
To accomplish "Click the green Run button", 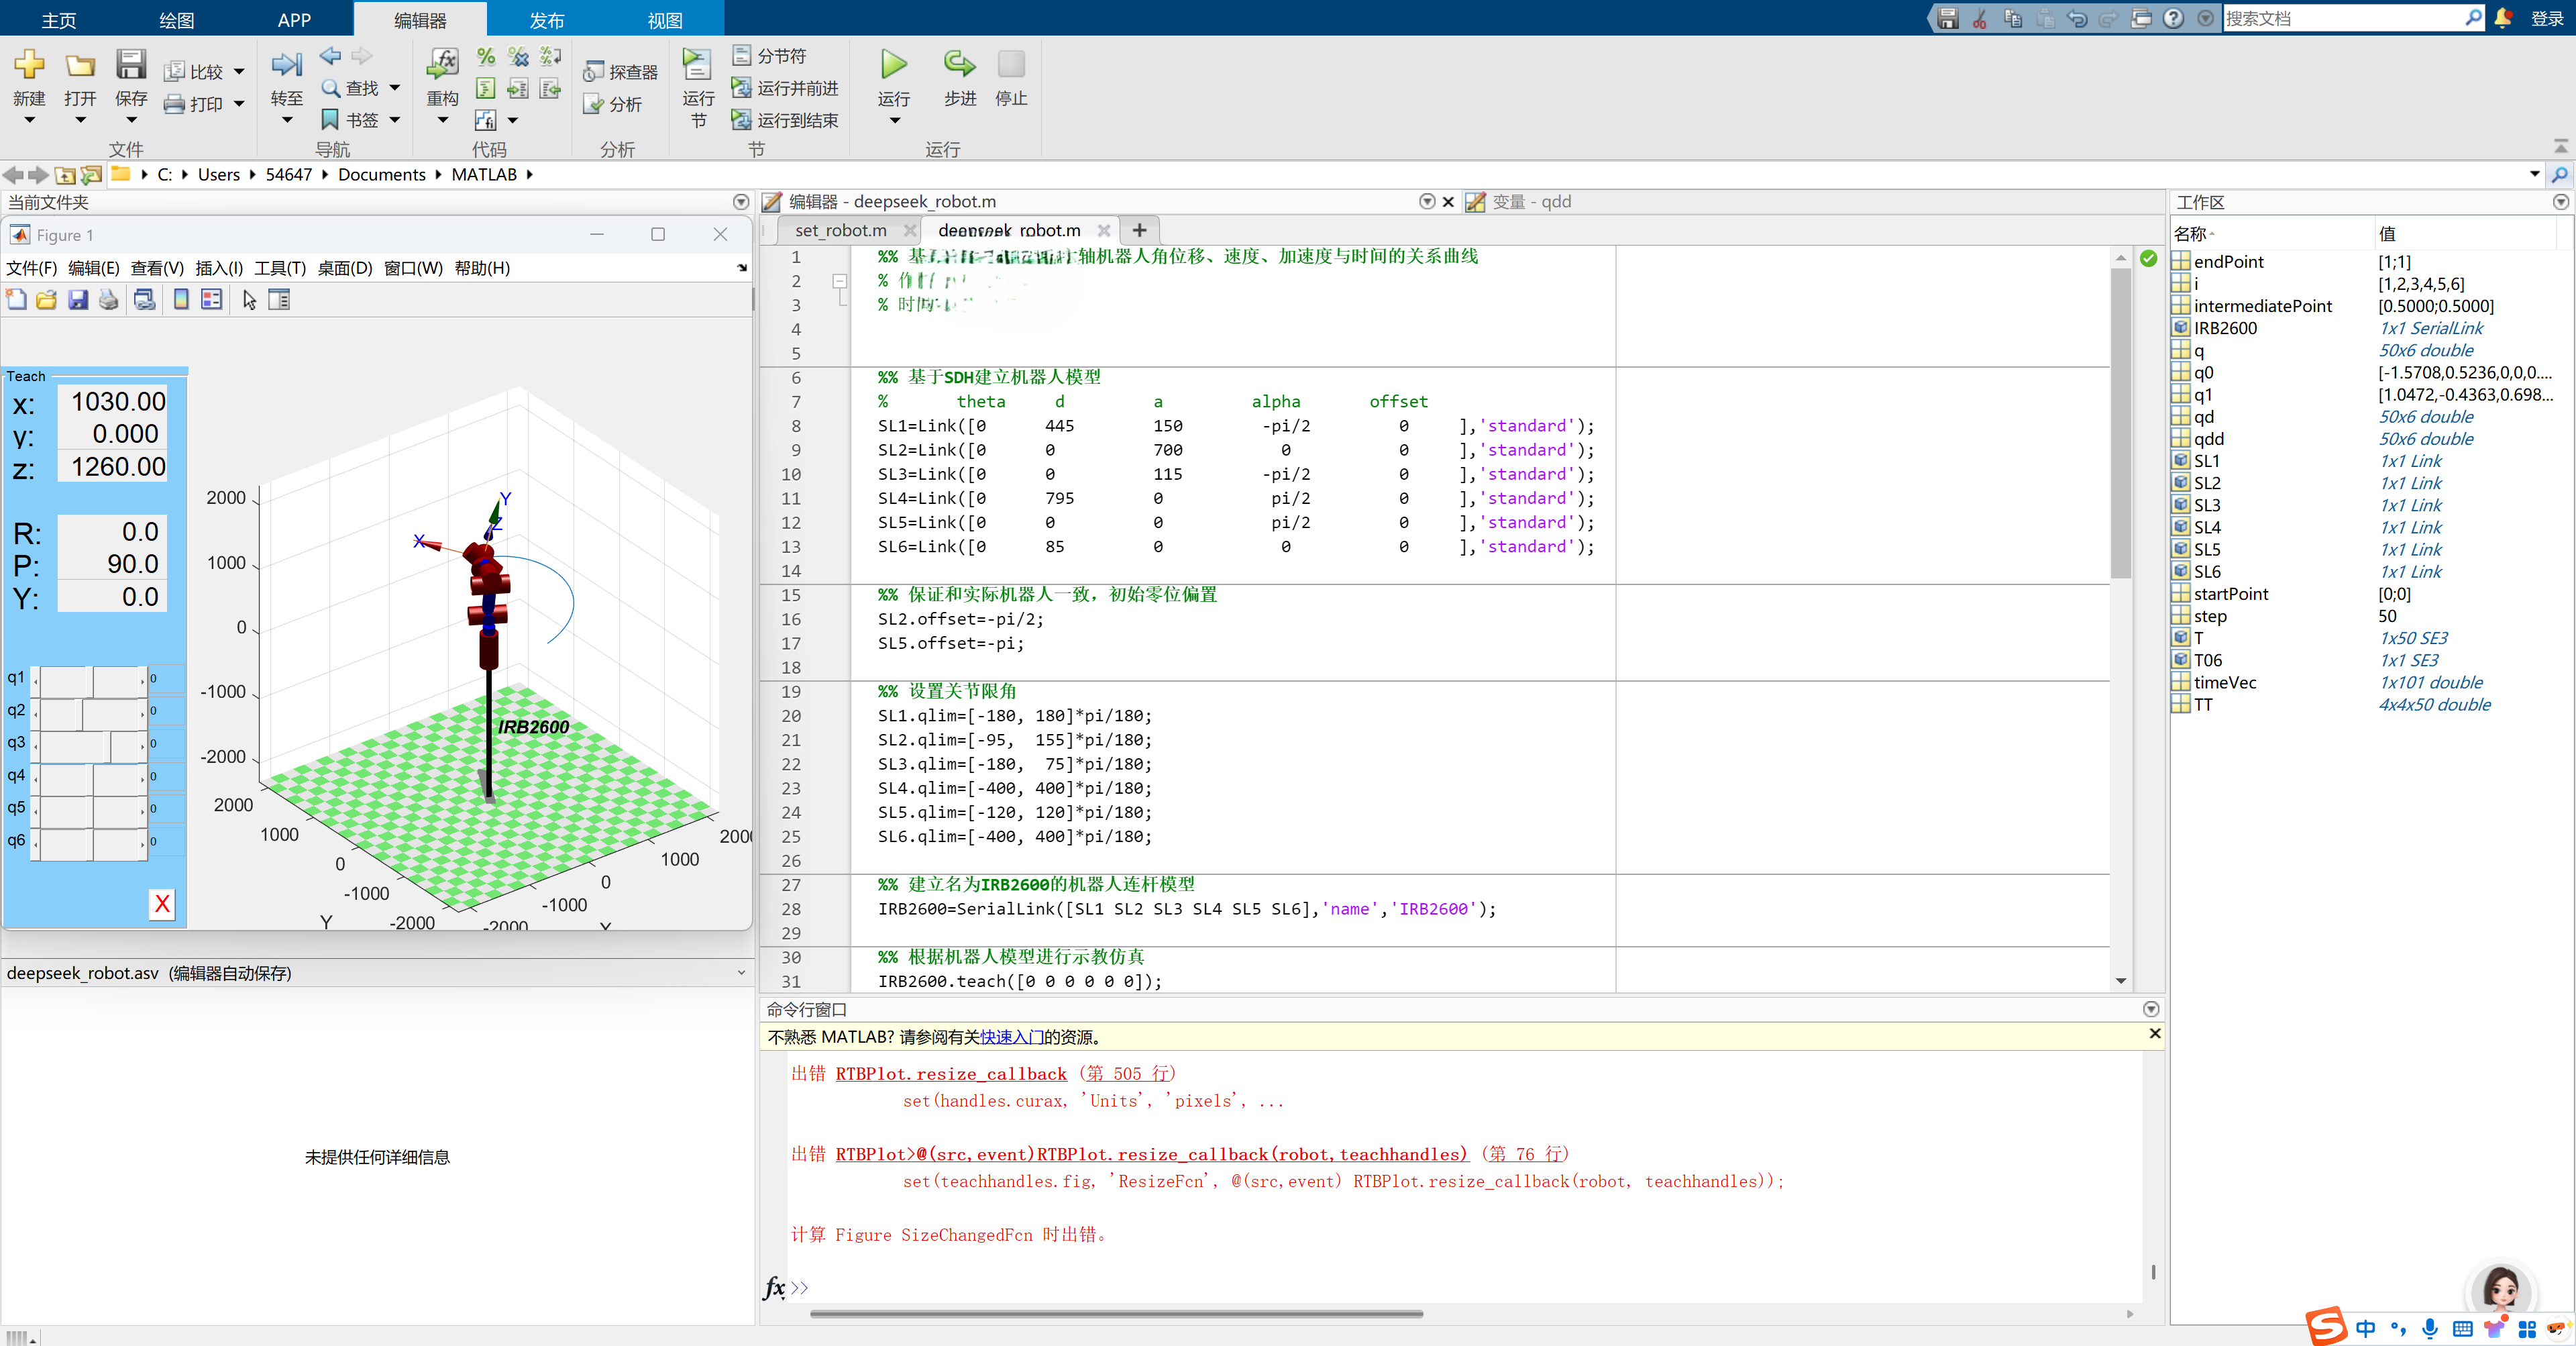I will [x=893, y=65].
